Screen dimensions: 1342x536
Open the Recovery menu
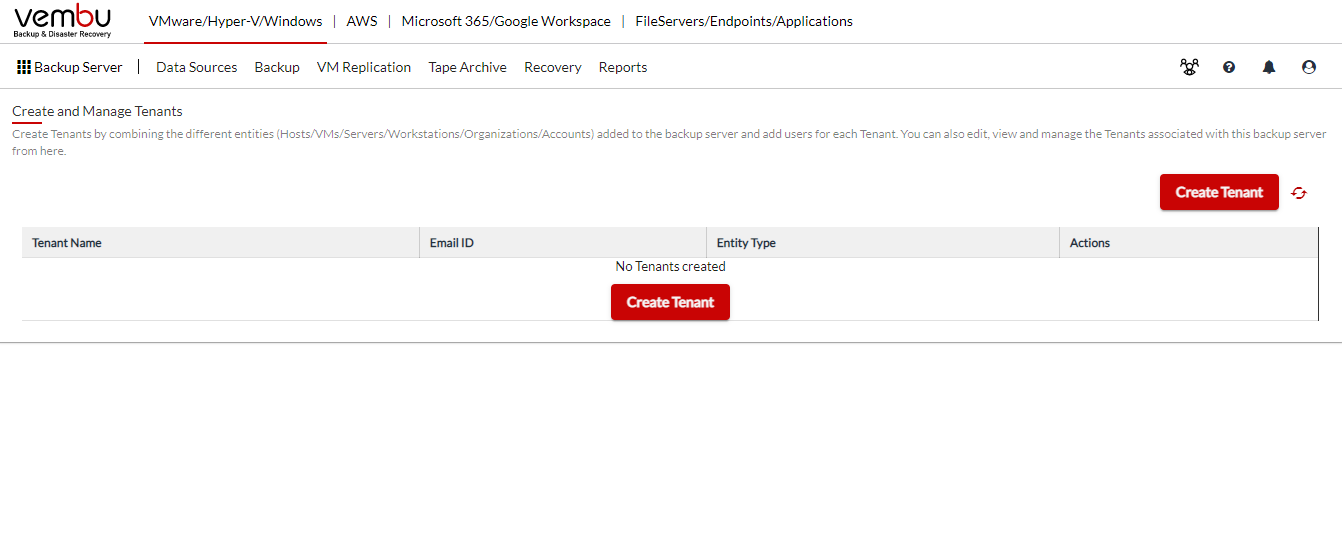tap(553, 67)
